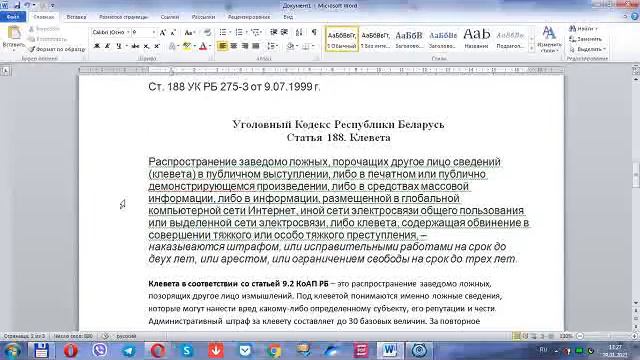640x360 pixels.
Task: Click the Заменить (Replace) button
Action: (585, 39)
